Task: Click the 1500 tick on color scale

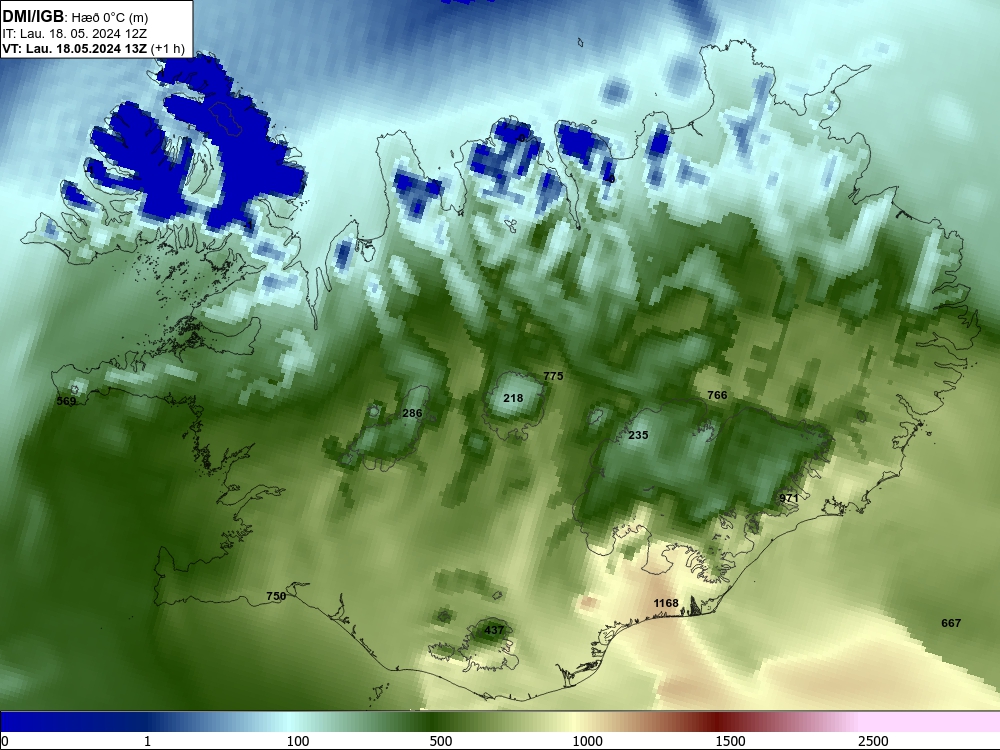Action: pyautogui.click(x=730, y=740)
